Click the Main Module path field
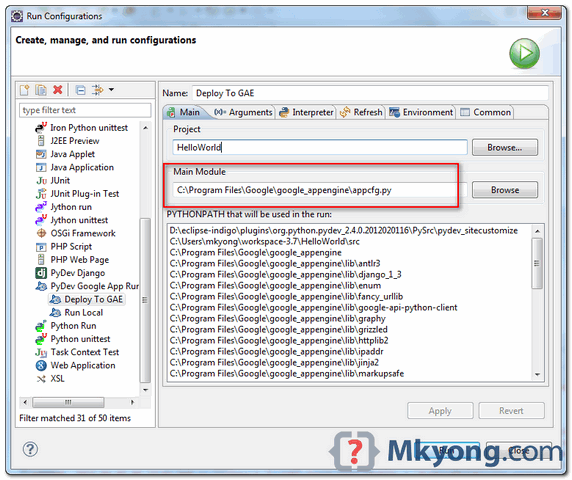 (x=320, y=190)
